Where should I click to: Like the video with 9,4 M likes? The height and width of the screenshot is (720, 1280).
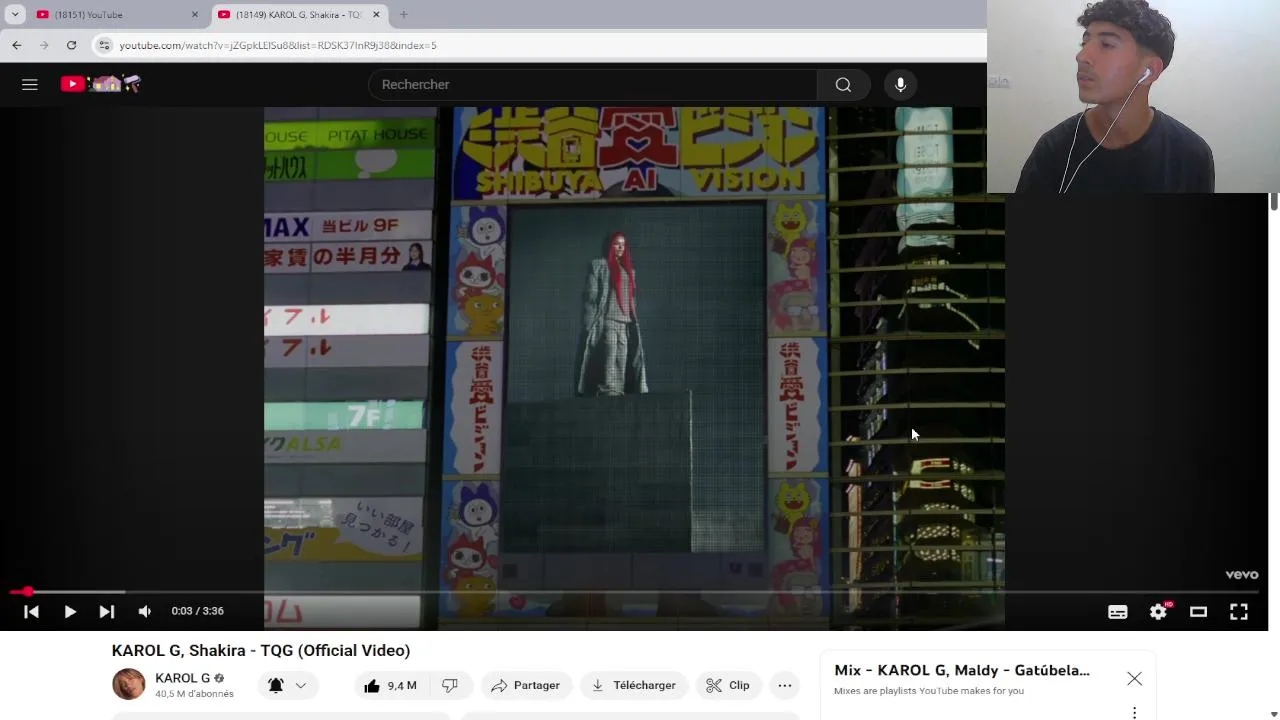(390, 685)
